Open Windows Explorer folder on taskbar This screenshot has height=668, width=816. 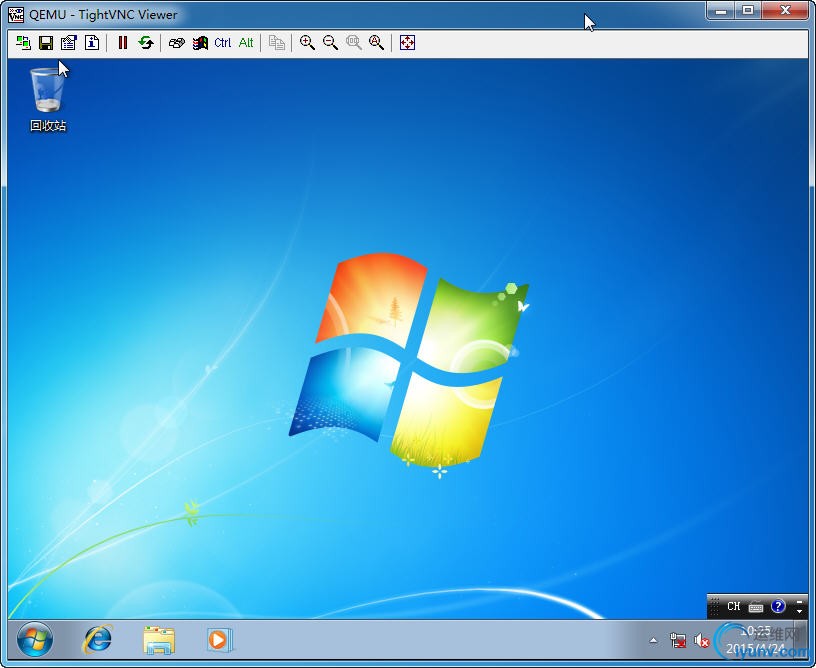click(x=159, y=640)
